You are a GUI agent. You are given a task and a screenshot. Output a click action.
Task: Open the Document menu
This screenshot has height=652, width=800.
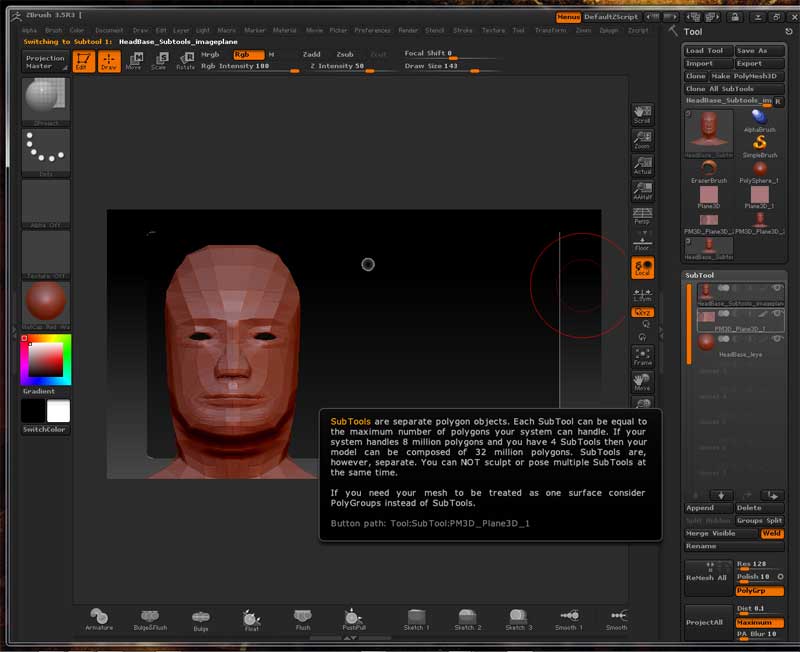(x=109, y=31)
